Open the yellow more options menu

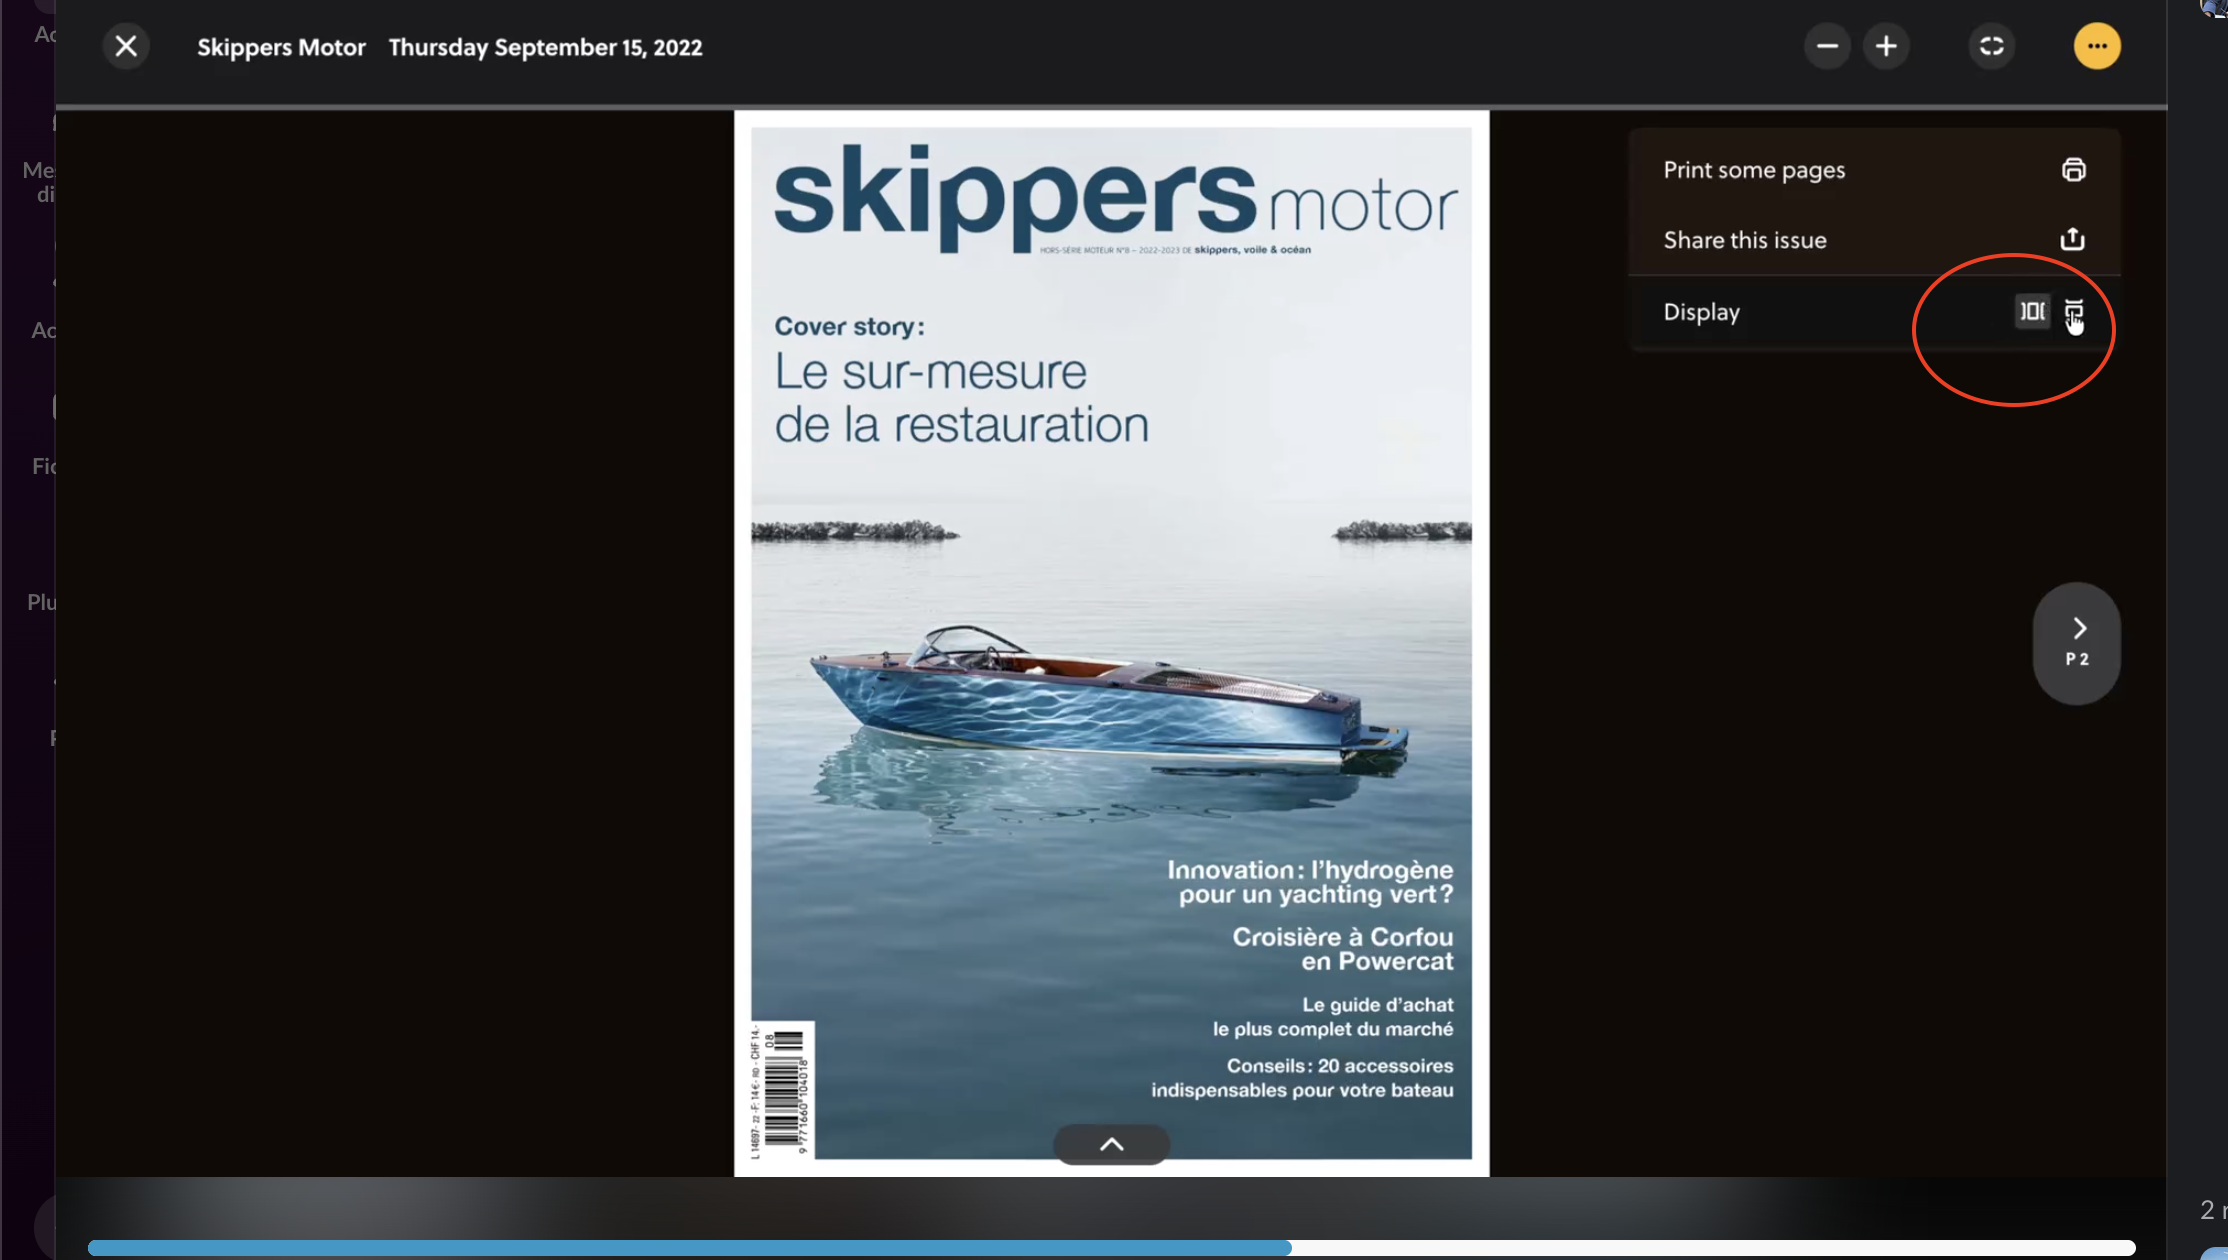2097,46
